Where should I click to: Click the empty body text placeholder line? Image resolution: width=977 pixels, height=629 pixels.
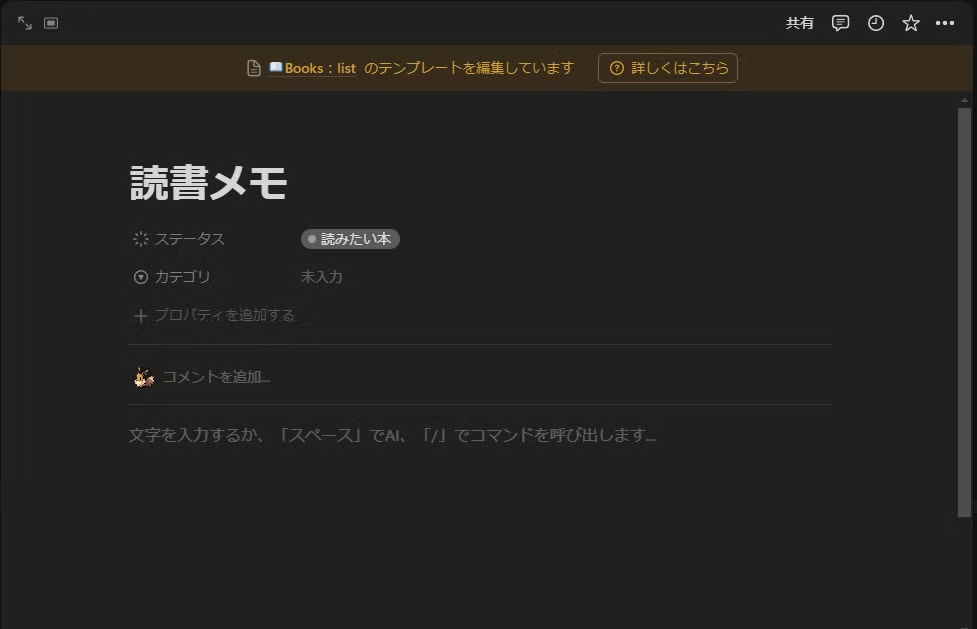point(393,435)
